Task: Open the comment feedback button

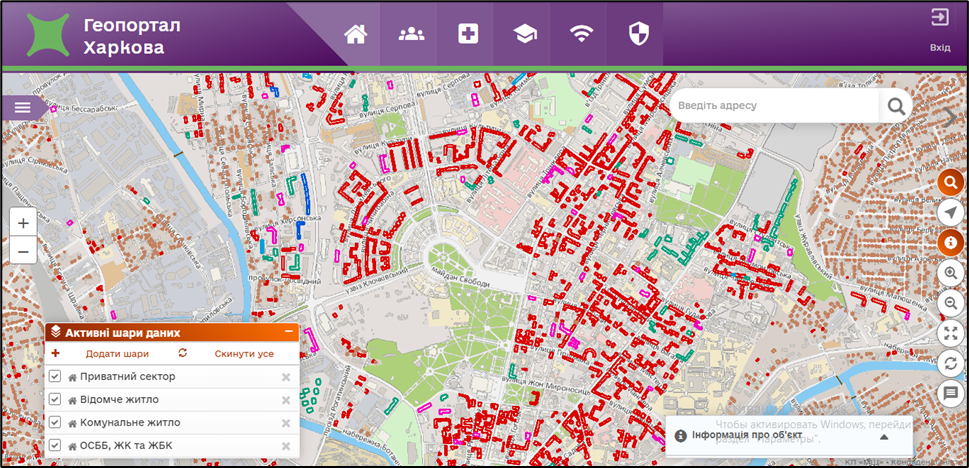Action: click(x=950, y=394)
